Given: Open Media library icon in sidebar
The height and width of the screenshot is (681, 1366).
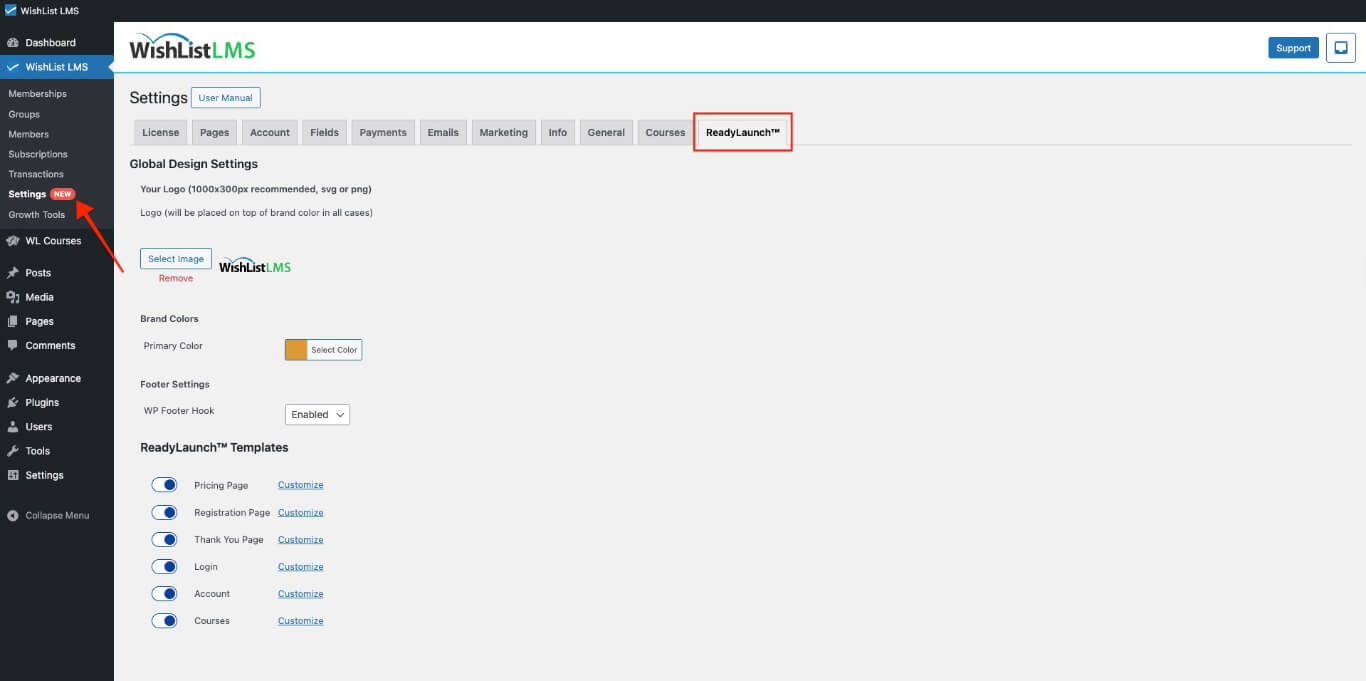Looking at the screenshot, I should pos(13,297).
